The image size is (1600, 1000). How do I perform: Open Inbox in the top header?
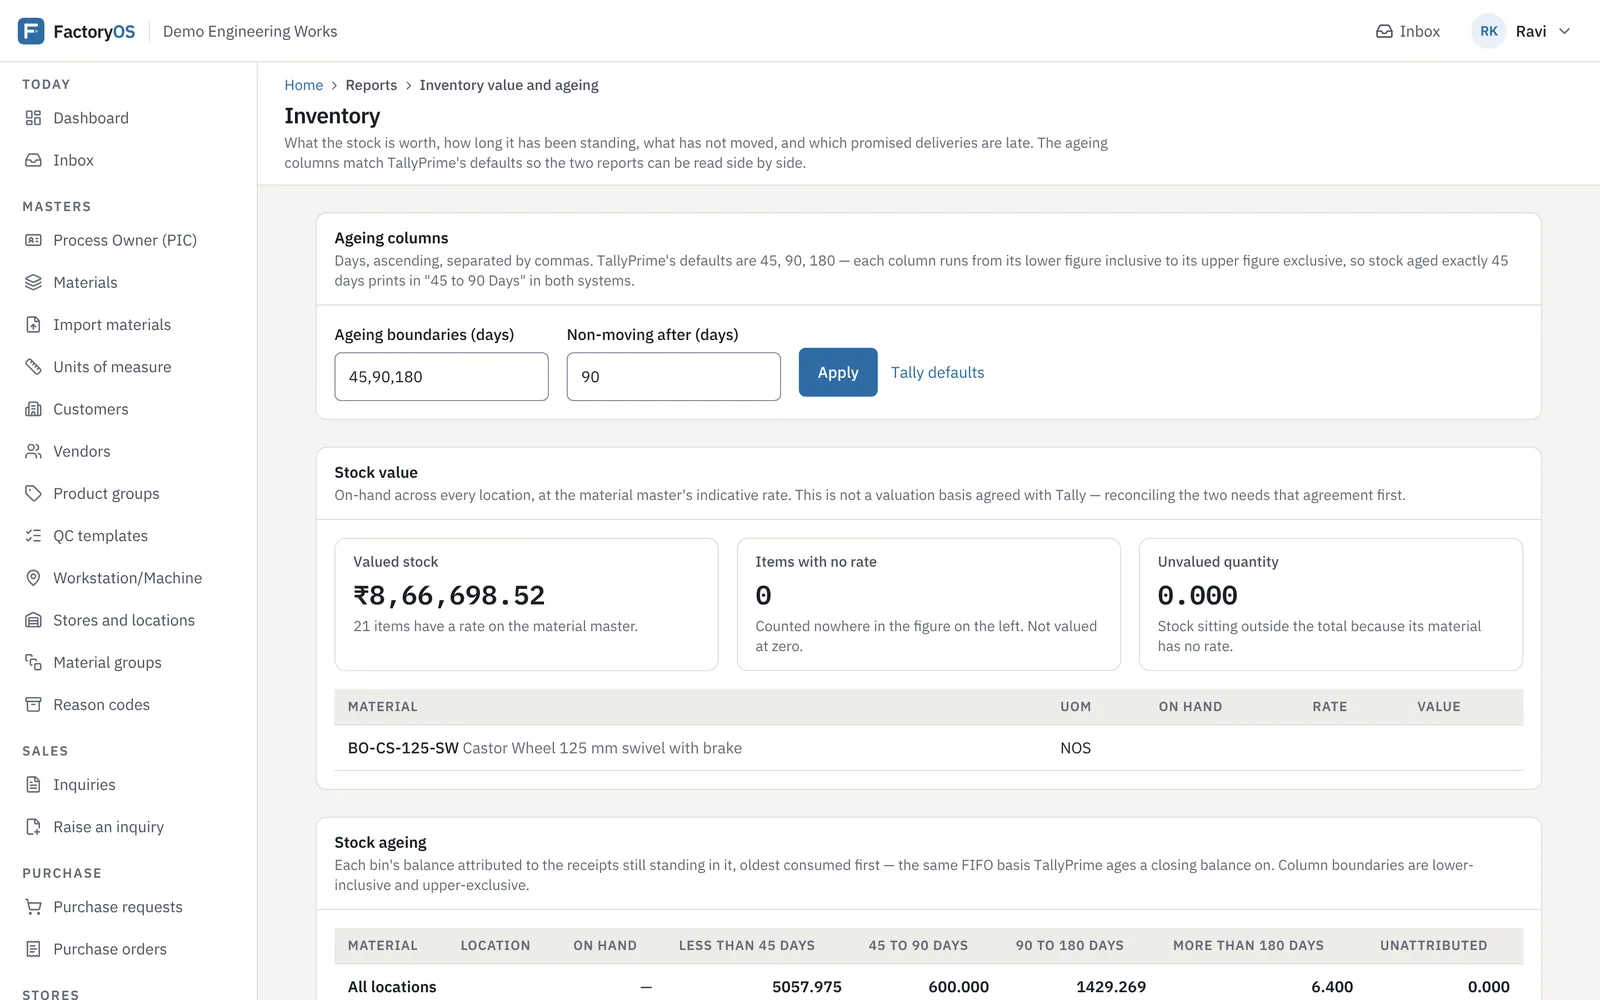coord(1408,31)
